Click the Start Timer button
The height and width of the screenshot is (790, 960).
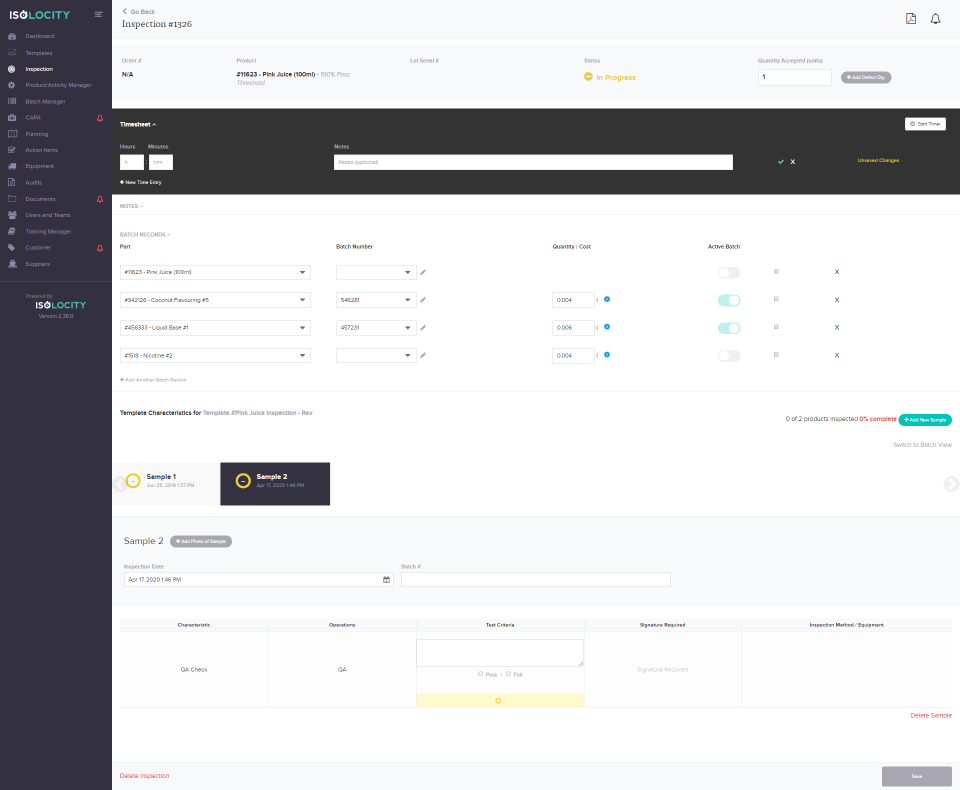[925, 124]
